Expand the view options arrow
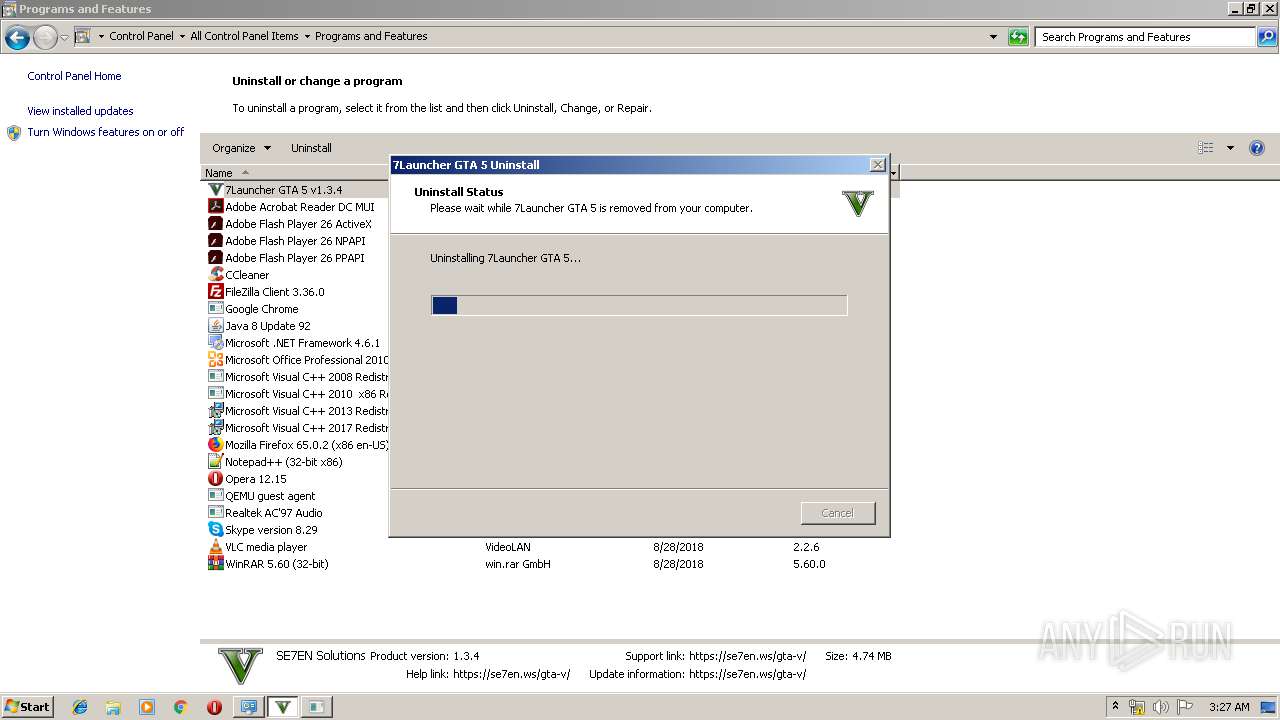The image size is (1280, 720). click(x=1230, y=148)
